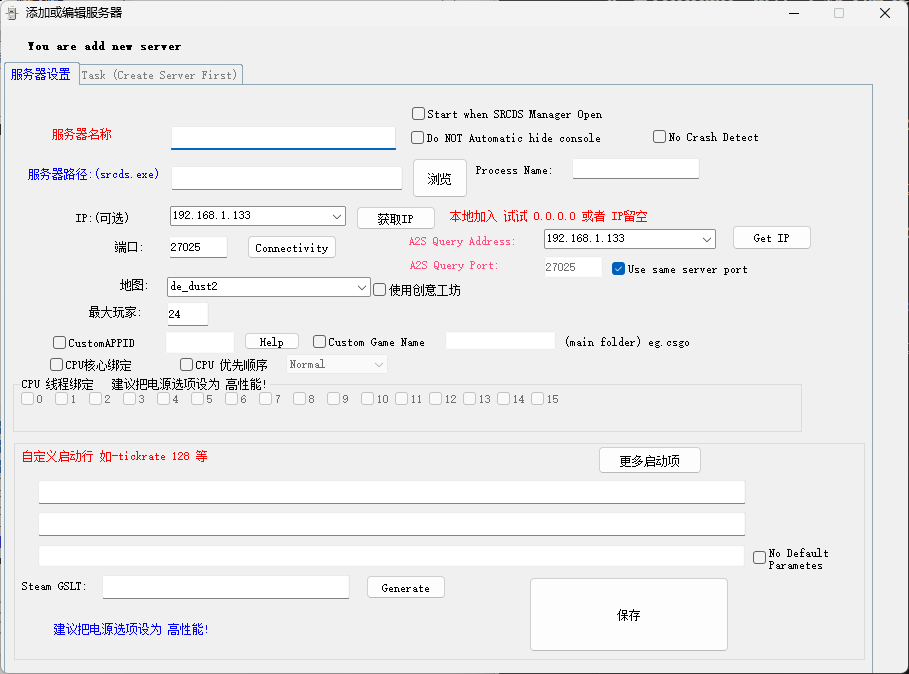
Task: Enable No Default Parametes
Action: tap(759, 557)
